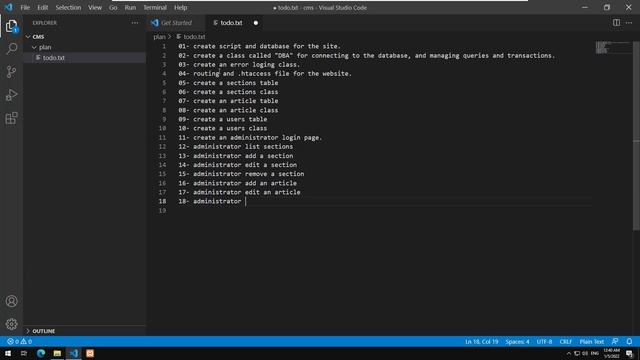
Task: Open the Action Center notifications icon
Action: click(629, 353)
